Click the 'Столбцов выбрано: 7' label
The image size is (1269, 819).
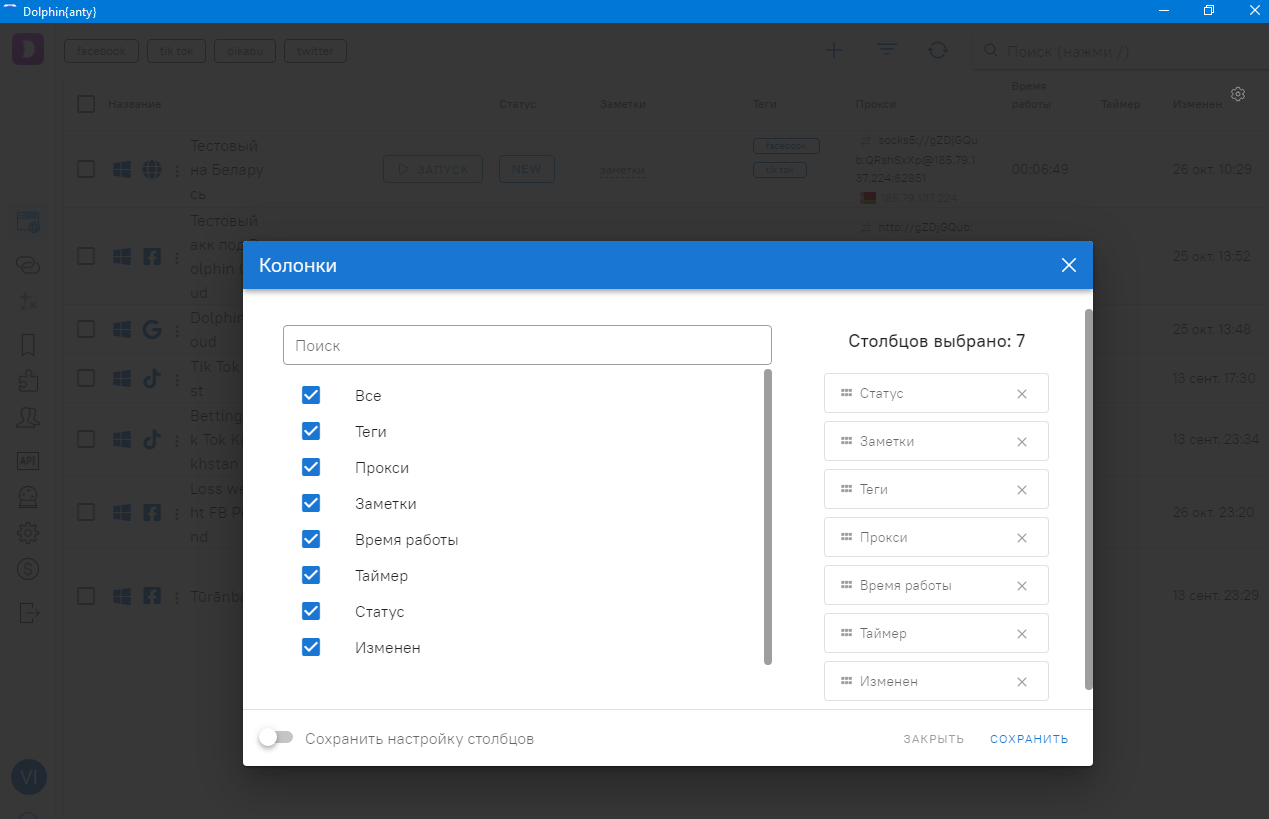click(936, 341)
